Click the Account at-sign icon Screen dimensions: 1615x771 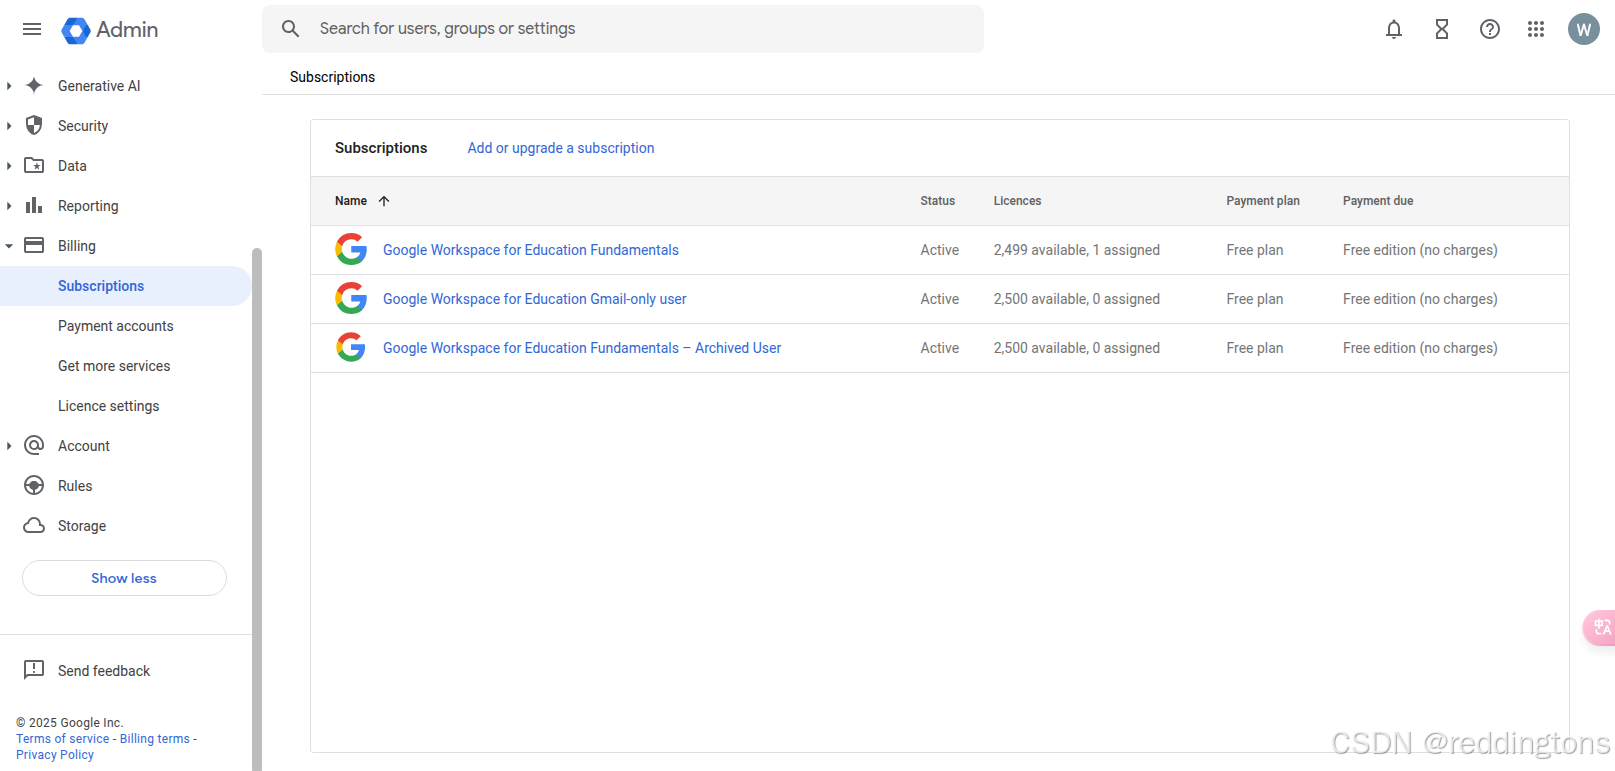[34, 446]
